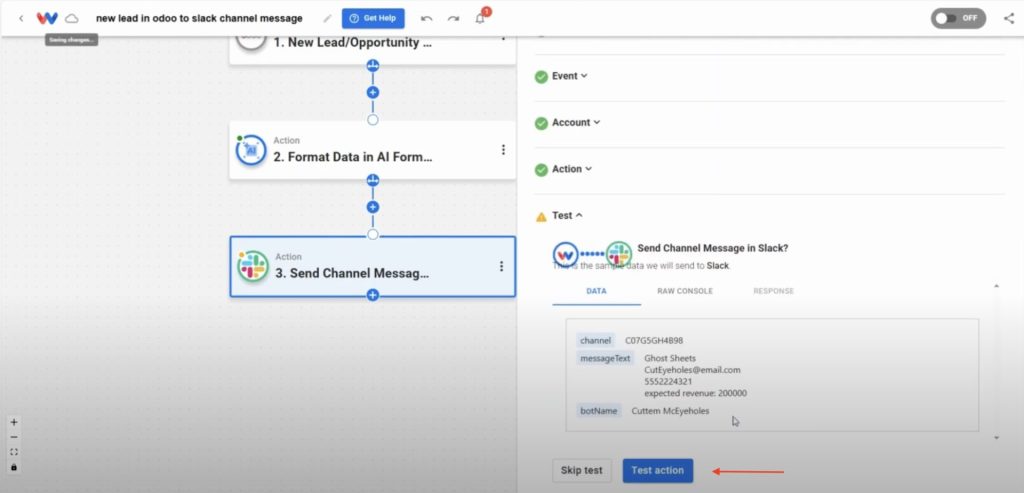Click channel value C07G5GH4B98

(x=654, y=340)
